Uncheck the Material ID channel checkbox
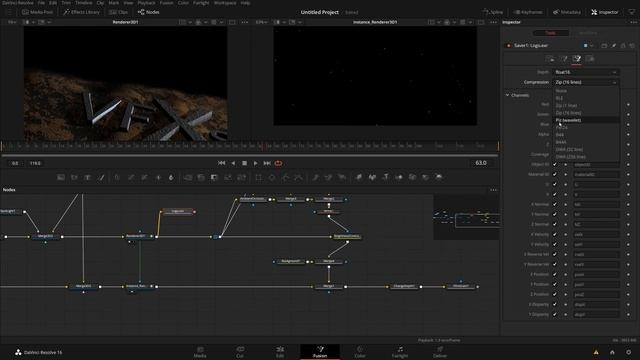640x360 pixels. pos(555,174)
